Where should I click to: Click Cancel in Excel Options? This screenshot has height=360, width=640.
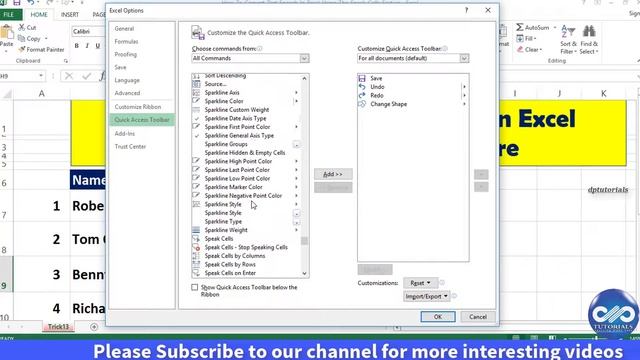478,316
